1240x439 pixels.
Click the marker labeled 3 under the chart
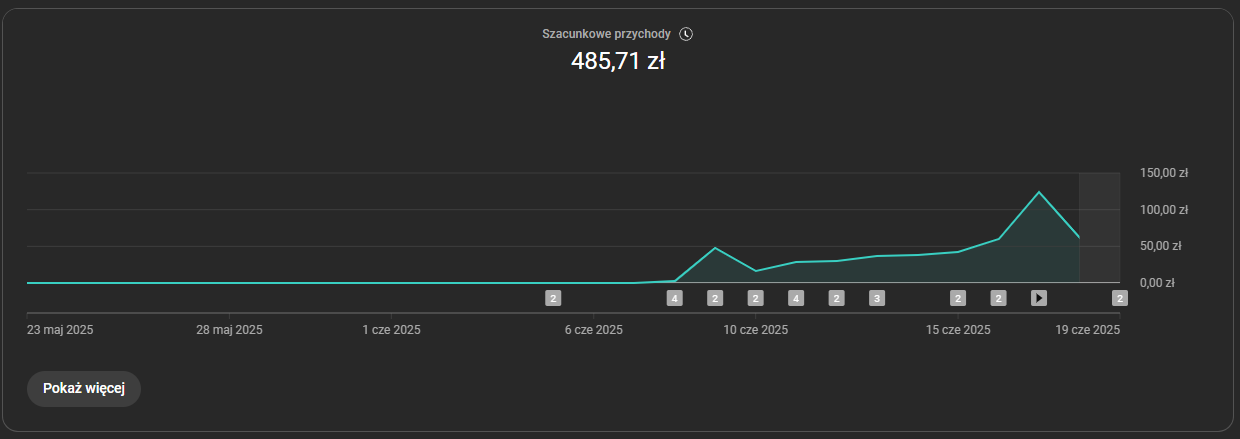point(877,297)
